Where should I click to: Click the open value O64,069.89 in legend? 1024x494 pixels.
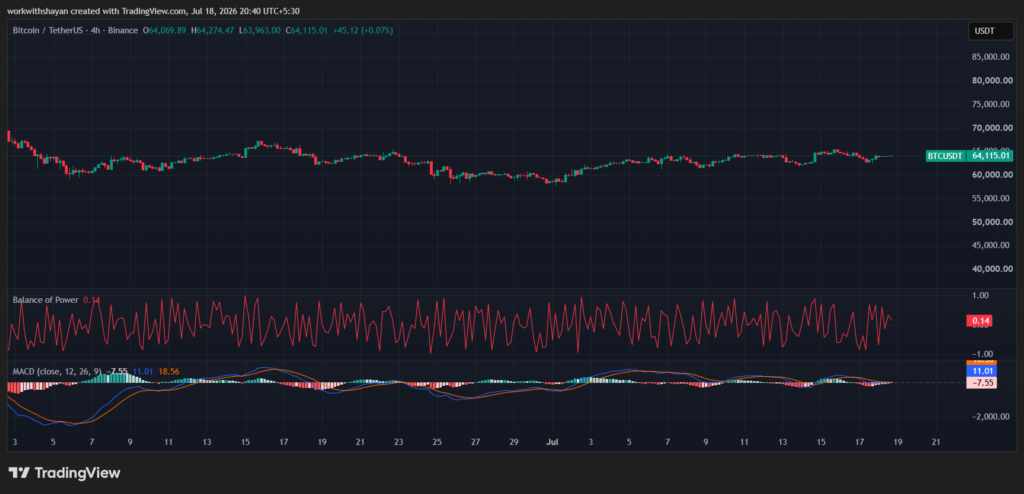(x=165, y=30)
